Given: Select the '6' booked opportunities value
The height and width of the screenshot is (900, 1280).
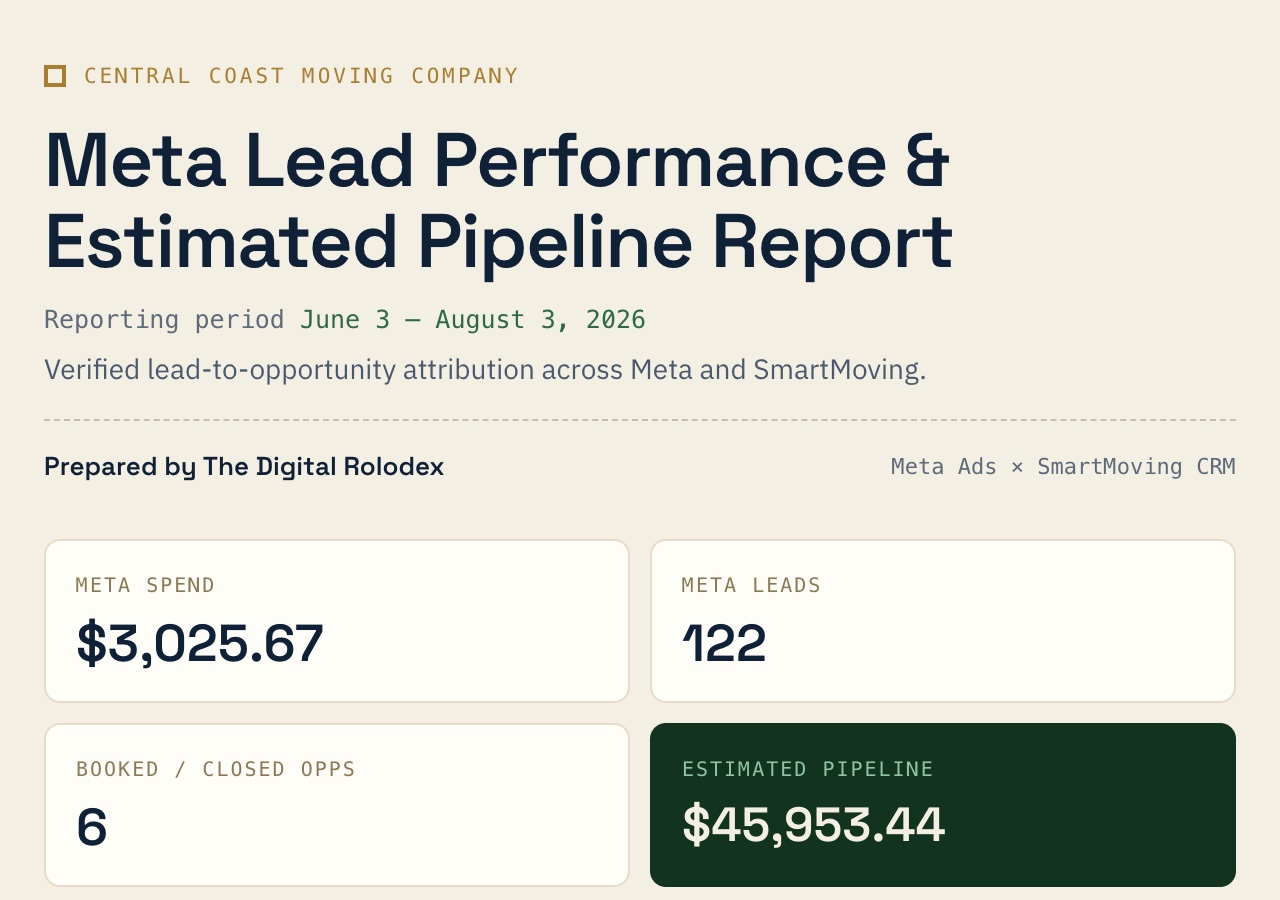Looking at the screenshot, I should click(92, 828).
